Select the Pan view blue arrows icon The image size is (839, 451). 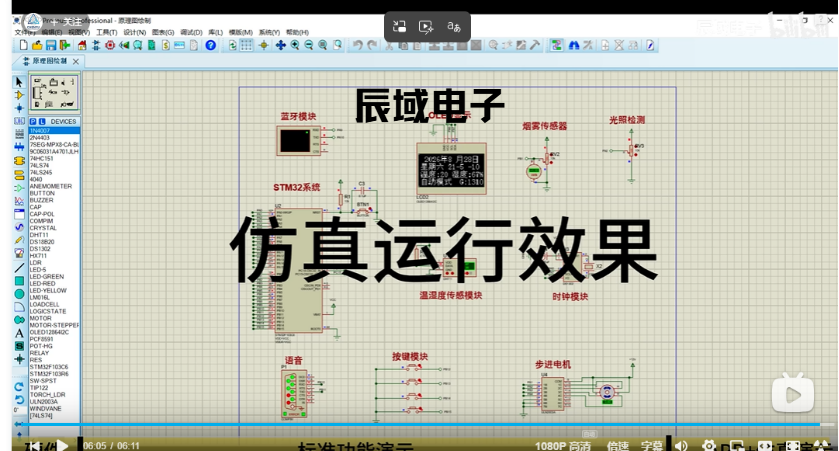[280, 45]
